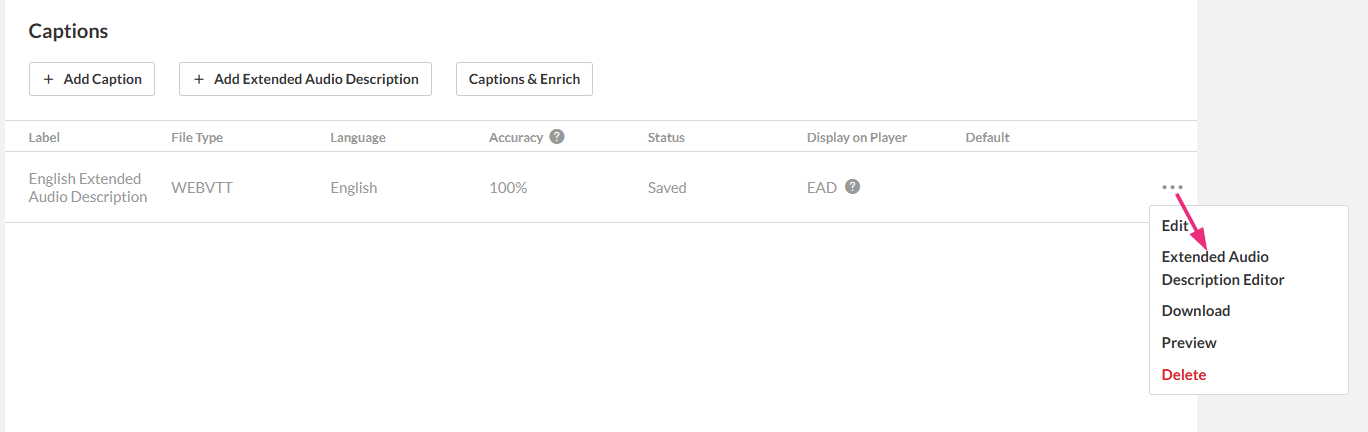
Task: Click the Saved status cell
Action: pyautogui.click(x=667, y=188)
